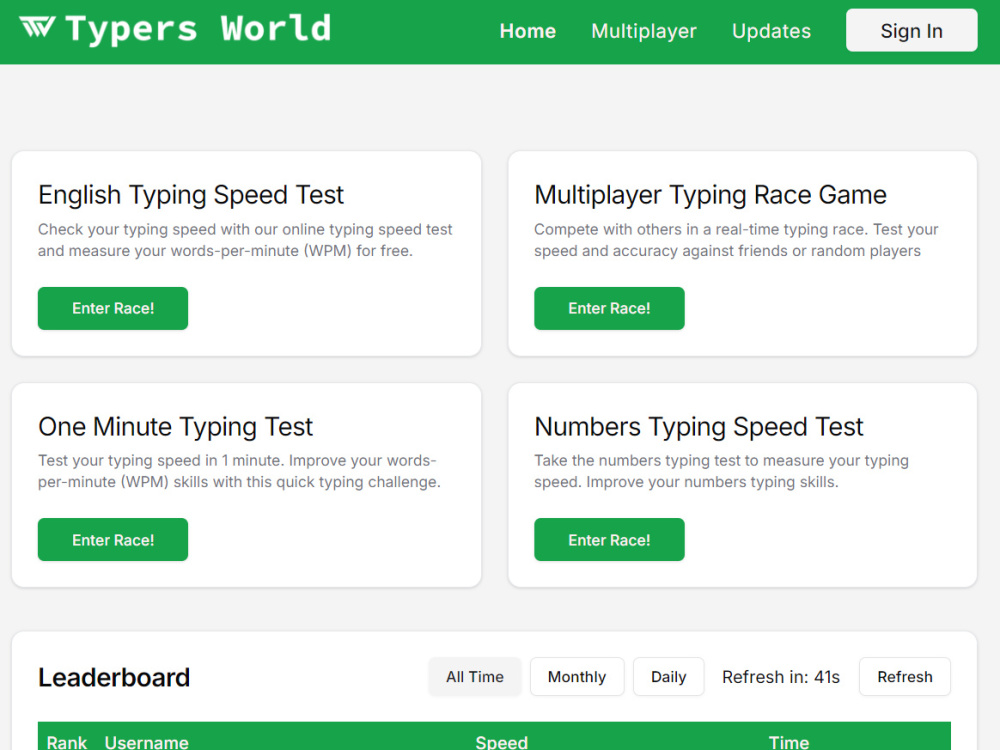Click the Numbers Typing Speed Test heading
Image resolution: width=1000 pixels, height=750 pixels.
[699, 427]
